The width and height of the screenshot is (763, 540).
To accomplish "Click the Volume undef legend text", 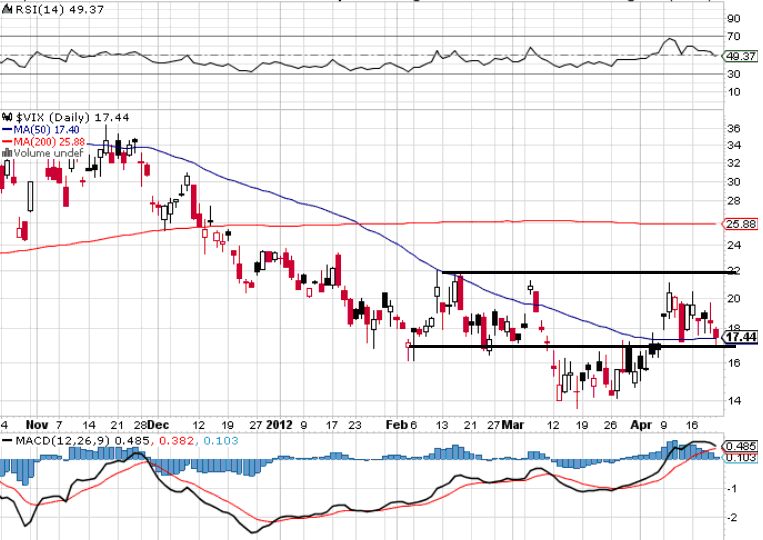I will click(x=48, y=153).
